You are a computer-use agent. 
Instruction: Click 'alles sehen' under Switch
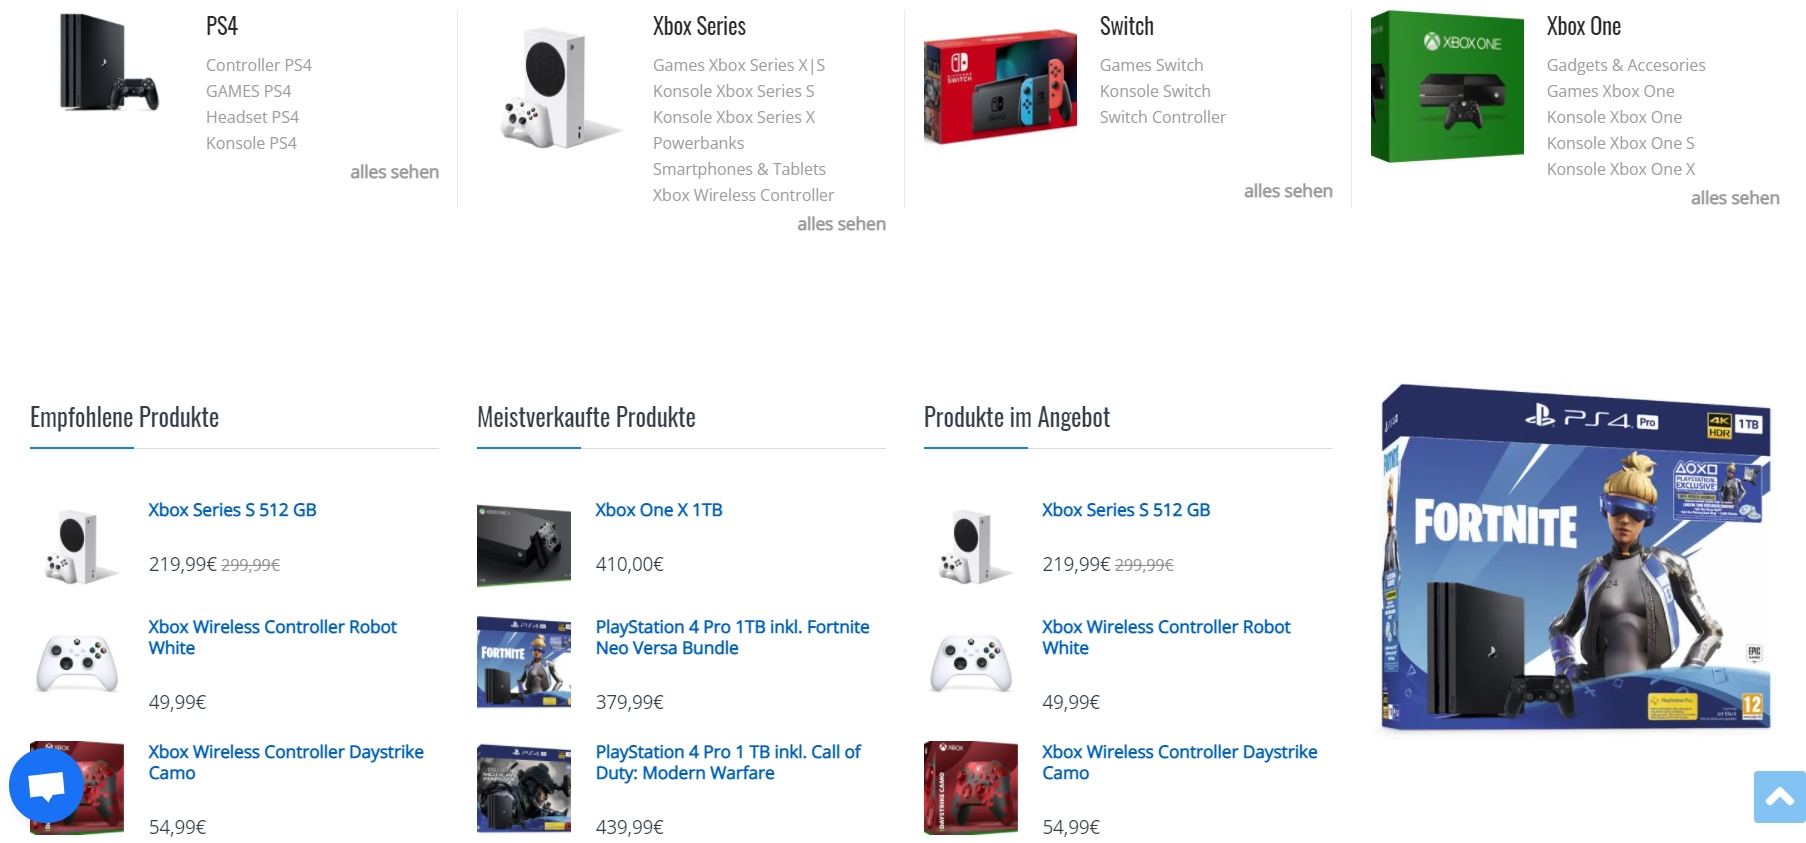pos(1288,191)
